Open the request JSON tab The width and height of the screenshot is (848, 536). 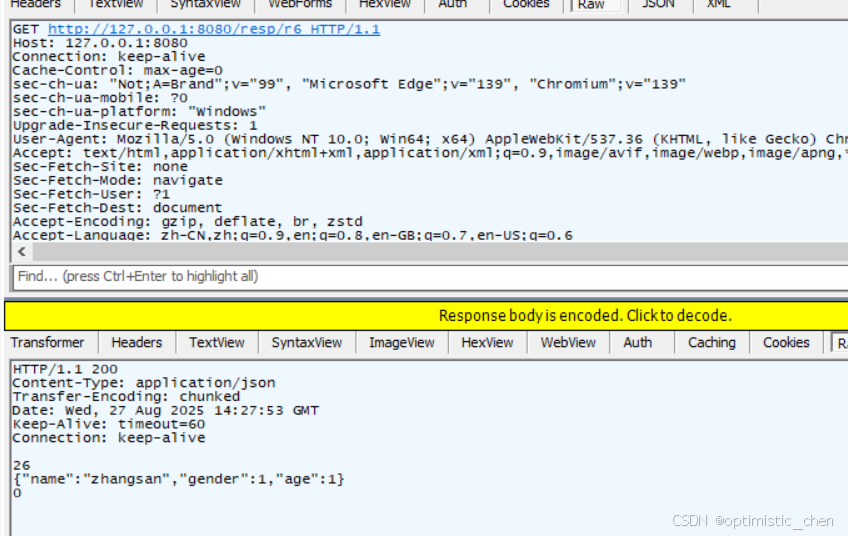[x=658, y=4]
